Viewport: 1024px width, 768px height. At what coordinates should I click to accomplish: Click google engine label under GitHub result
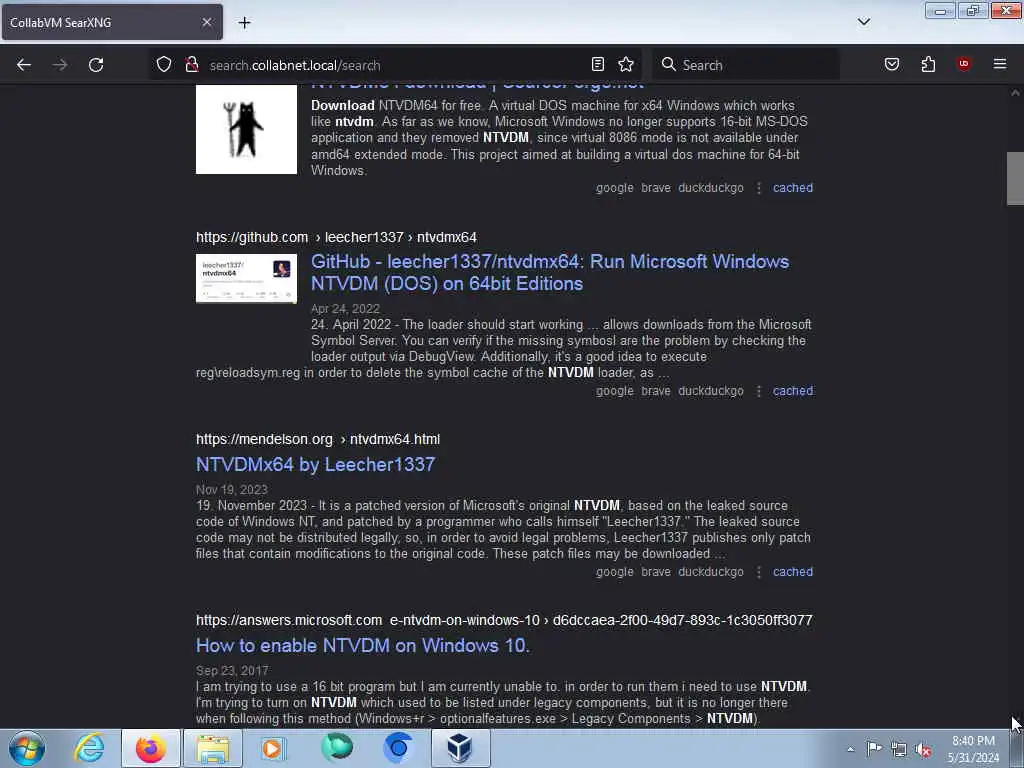tap(615, 391)
